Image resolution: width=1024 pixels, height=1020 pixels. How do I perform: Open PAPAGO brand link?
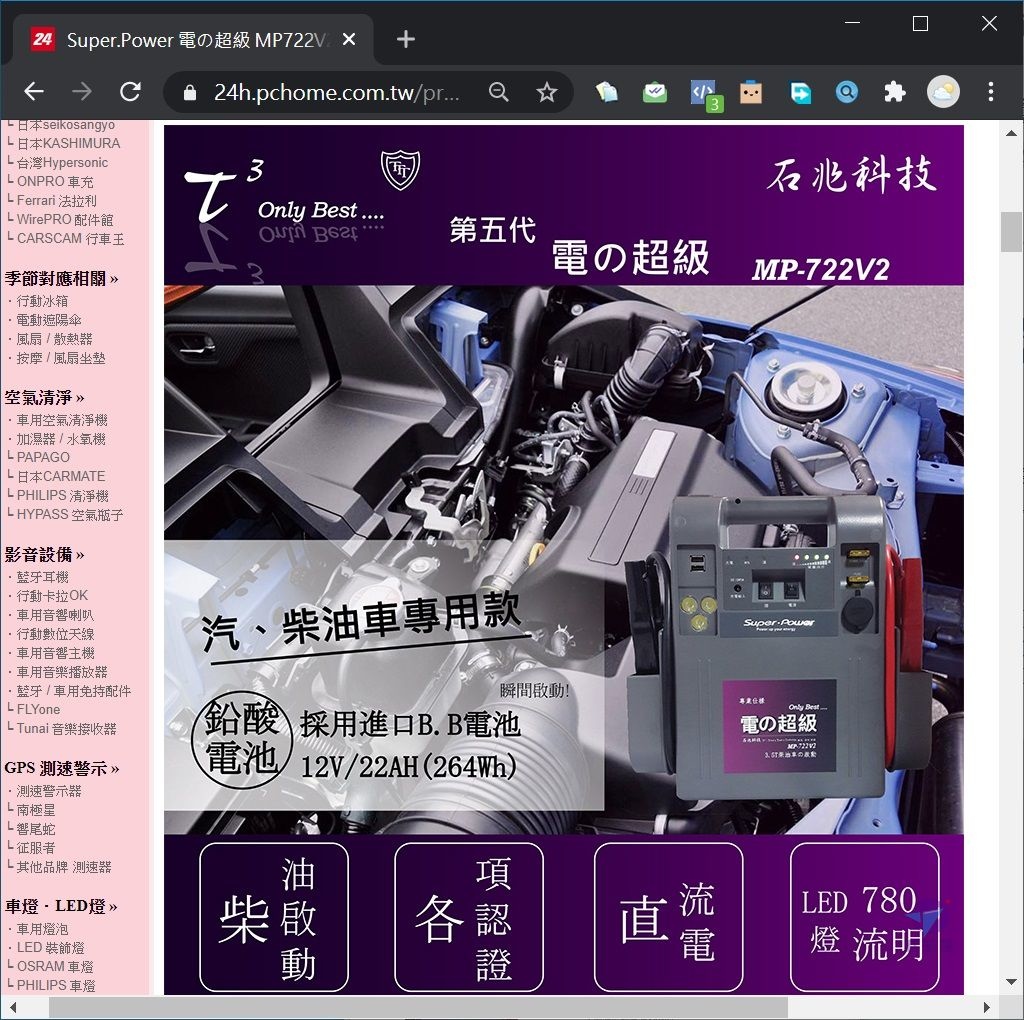pyautogui.click(x=43, y=457)
